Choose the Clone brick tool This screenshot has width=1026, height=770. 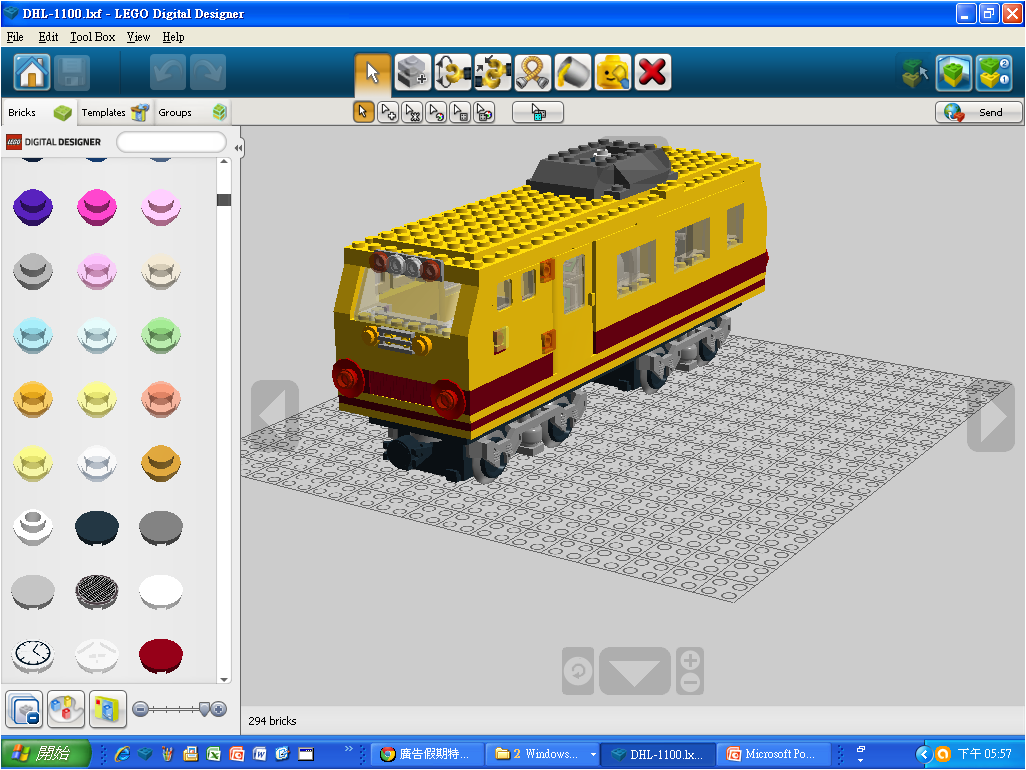[413, 73]
